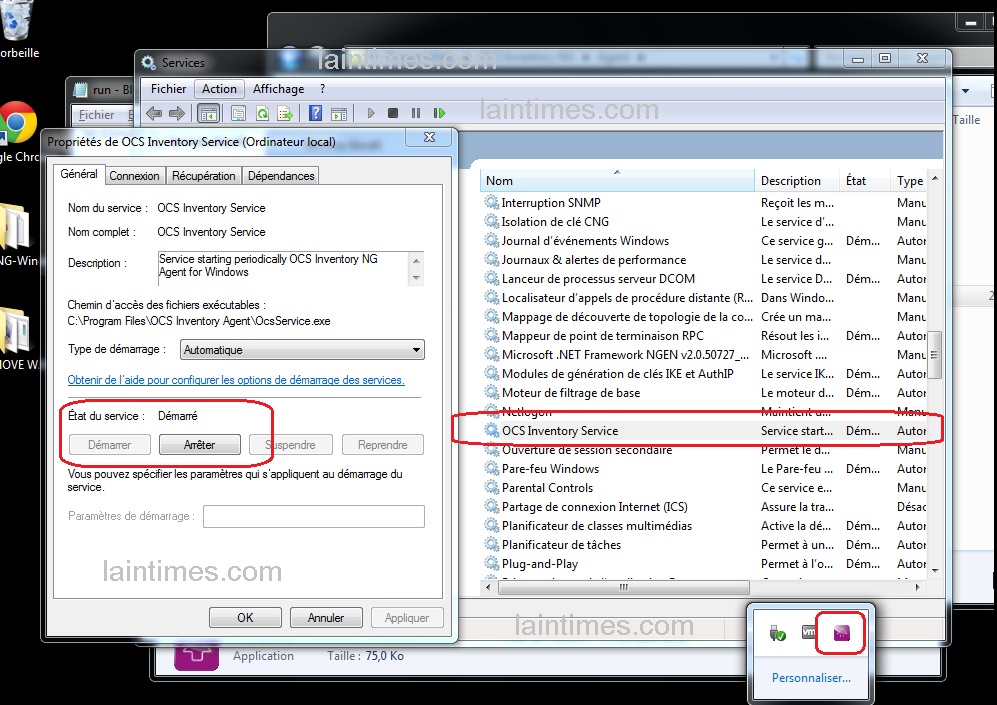This screenshot has height=705, width=997.
Task: Click the description box scroll down arrow
Action: [416, 278]
